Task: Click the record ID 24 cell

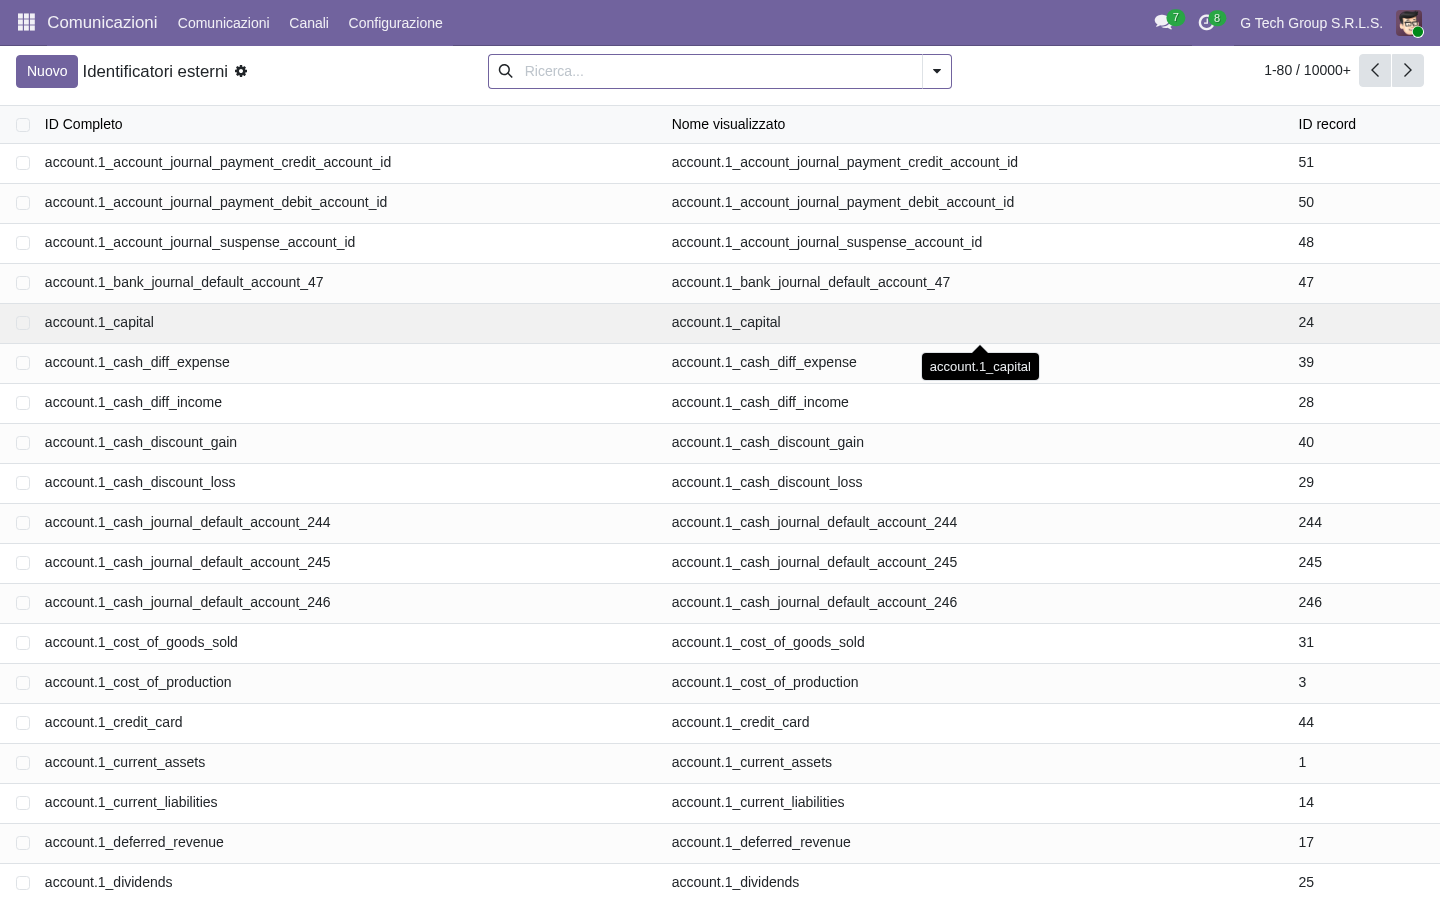Action: pyautogui.click(x=1306, y=322)
